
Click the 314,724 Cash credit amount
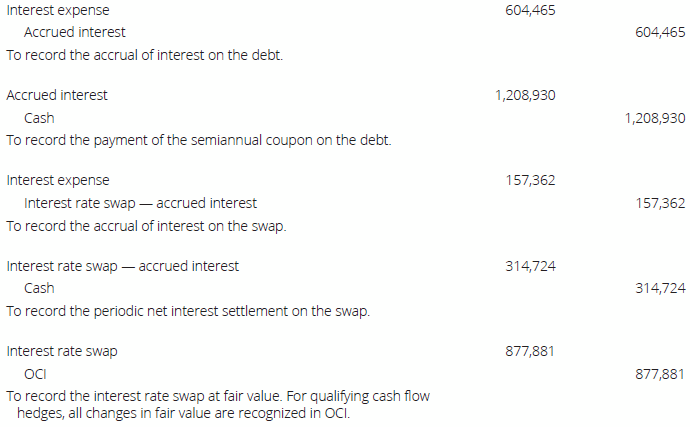(x=660, y=288)
